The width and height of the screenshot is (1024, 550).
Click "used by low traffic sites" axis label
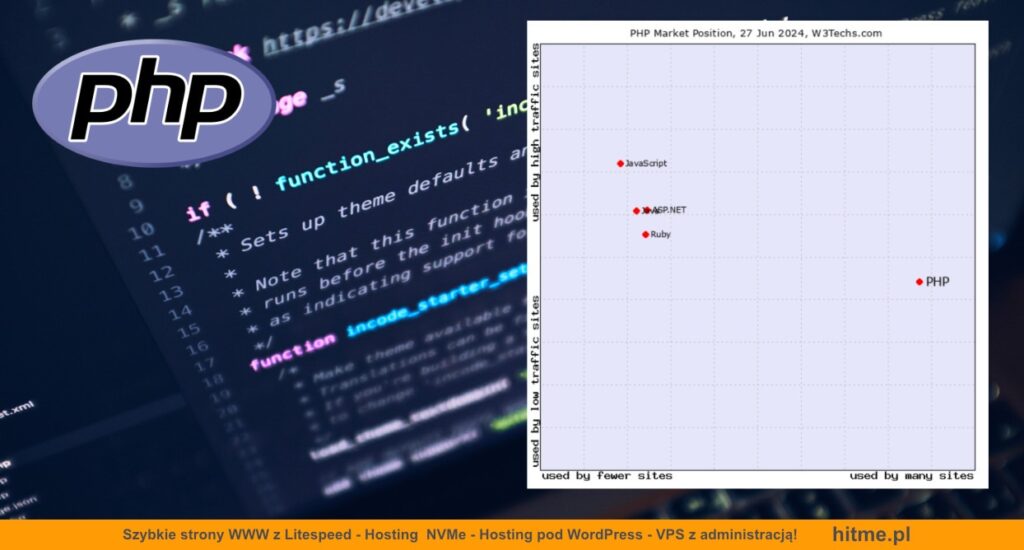pos(537,380)
